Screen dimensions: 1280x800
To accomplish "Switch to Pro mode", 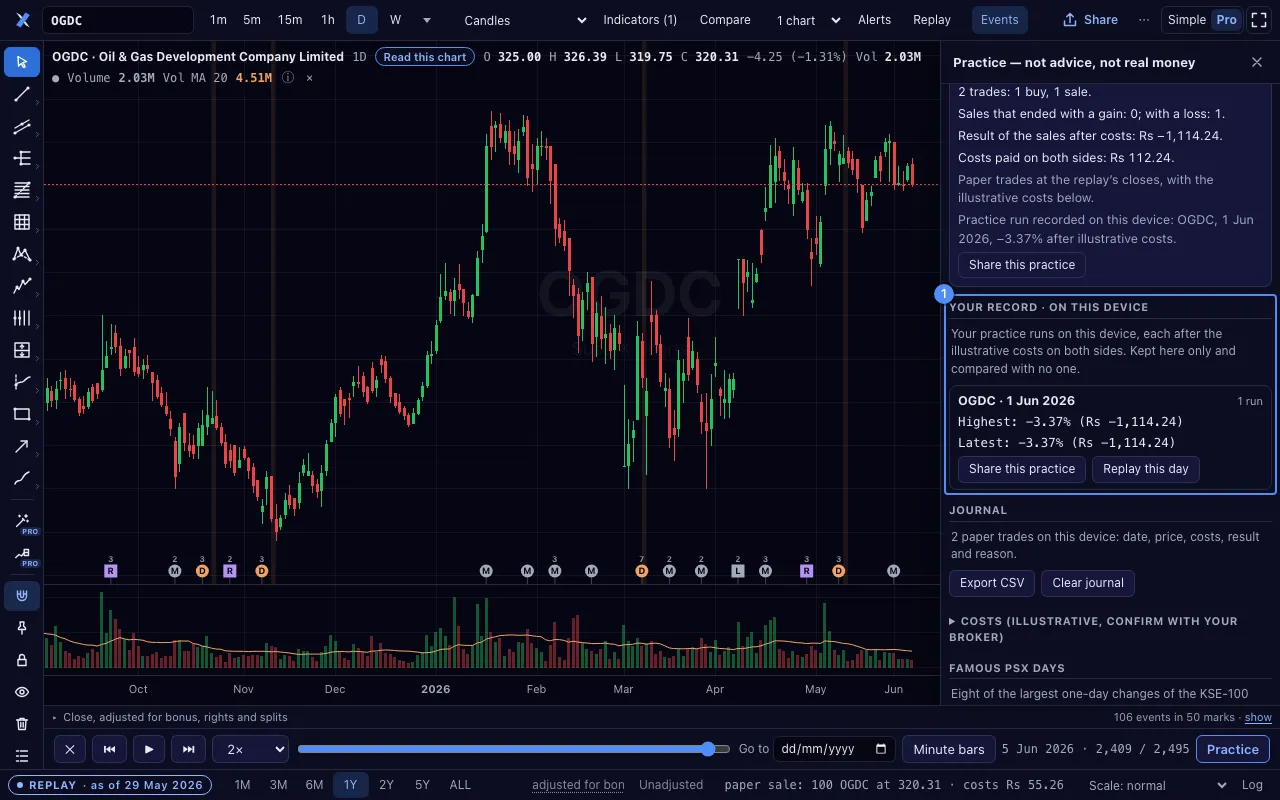I will [1226, 20].
